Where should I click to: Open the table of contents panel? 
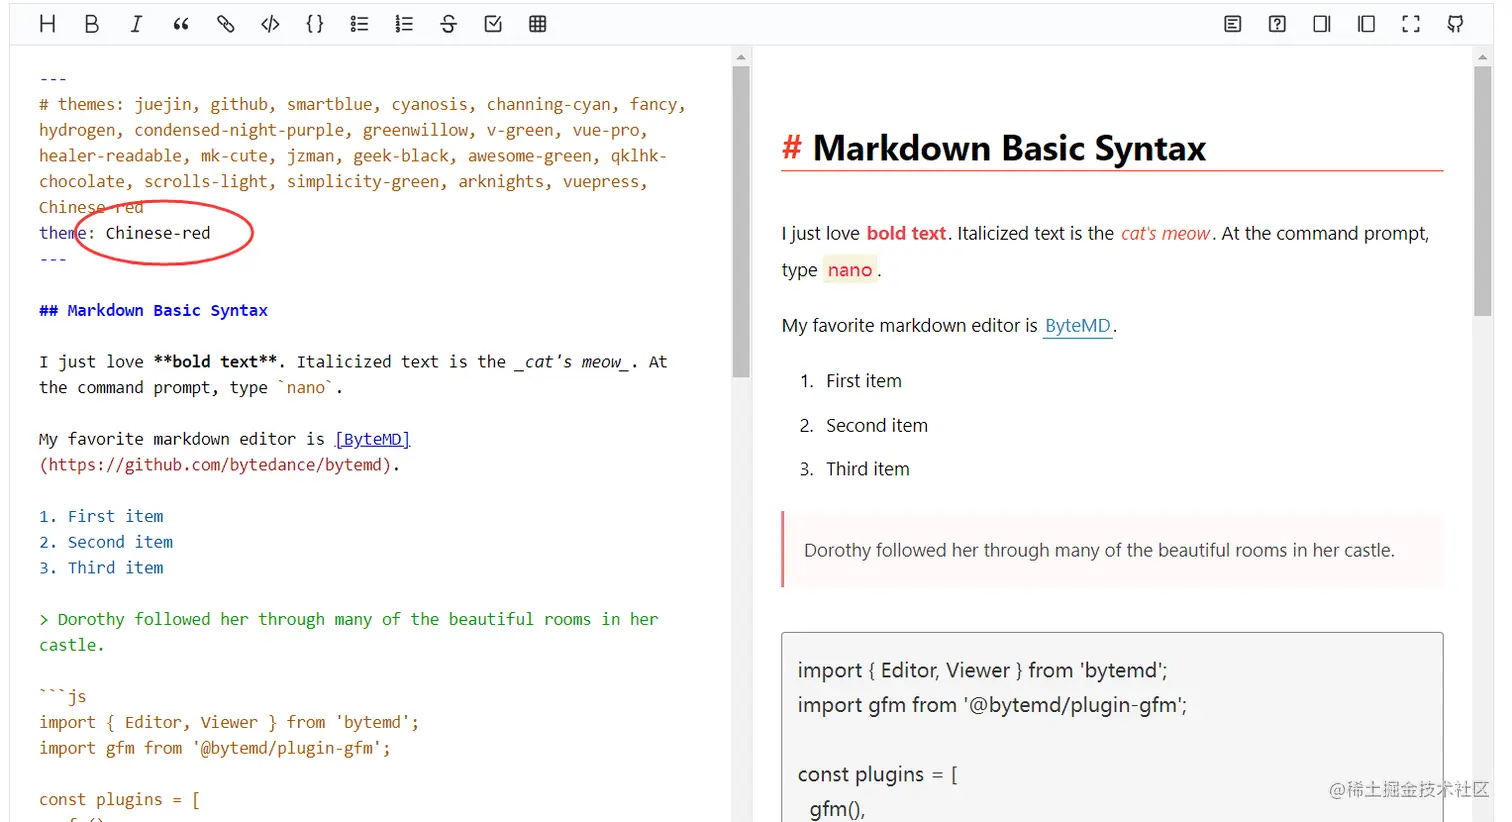1233,24
